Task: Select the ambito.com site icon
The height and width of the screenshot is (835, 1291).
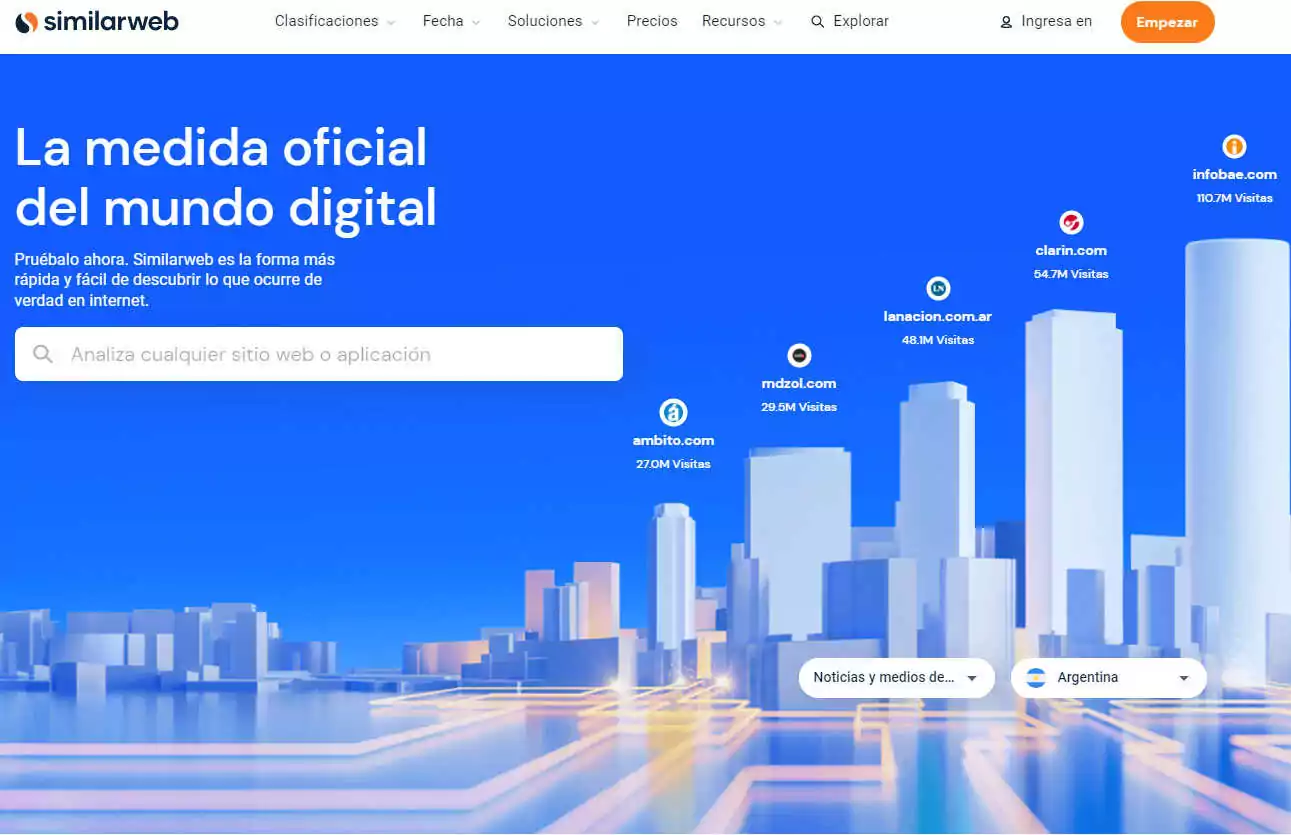Action: [673, 412]
